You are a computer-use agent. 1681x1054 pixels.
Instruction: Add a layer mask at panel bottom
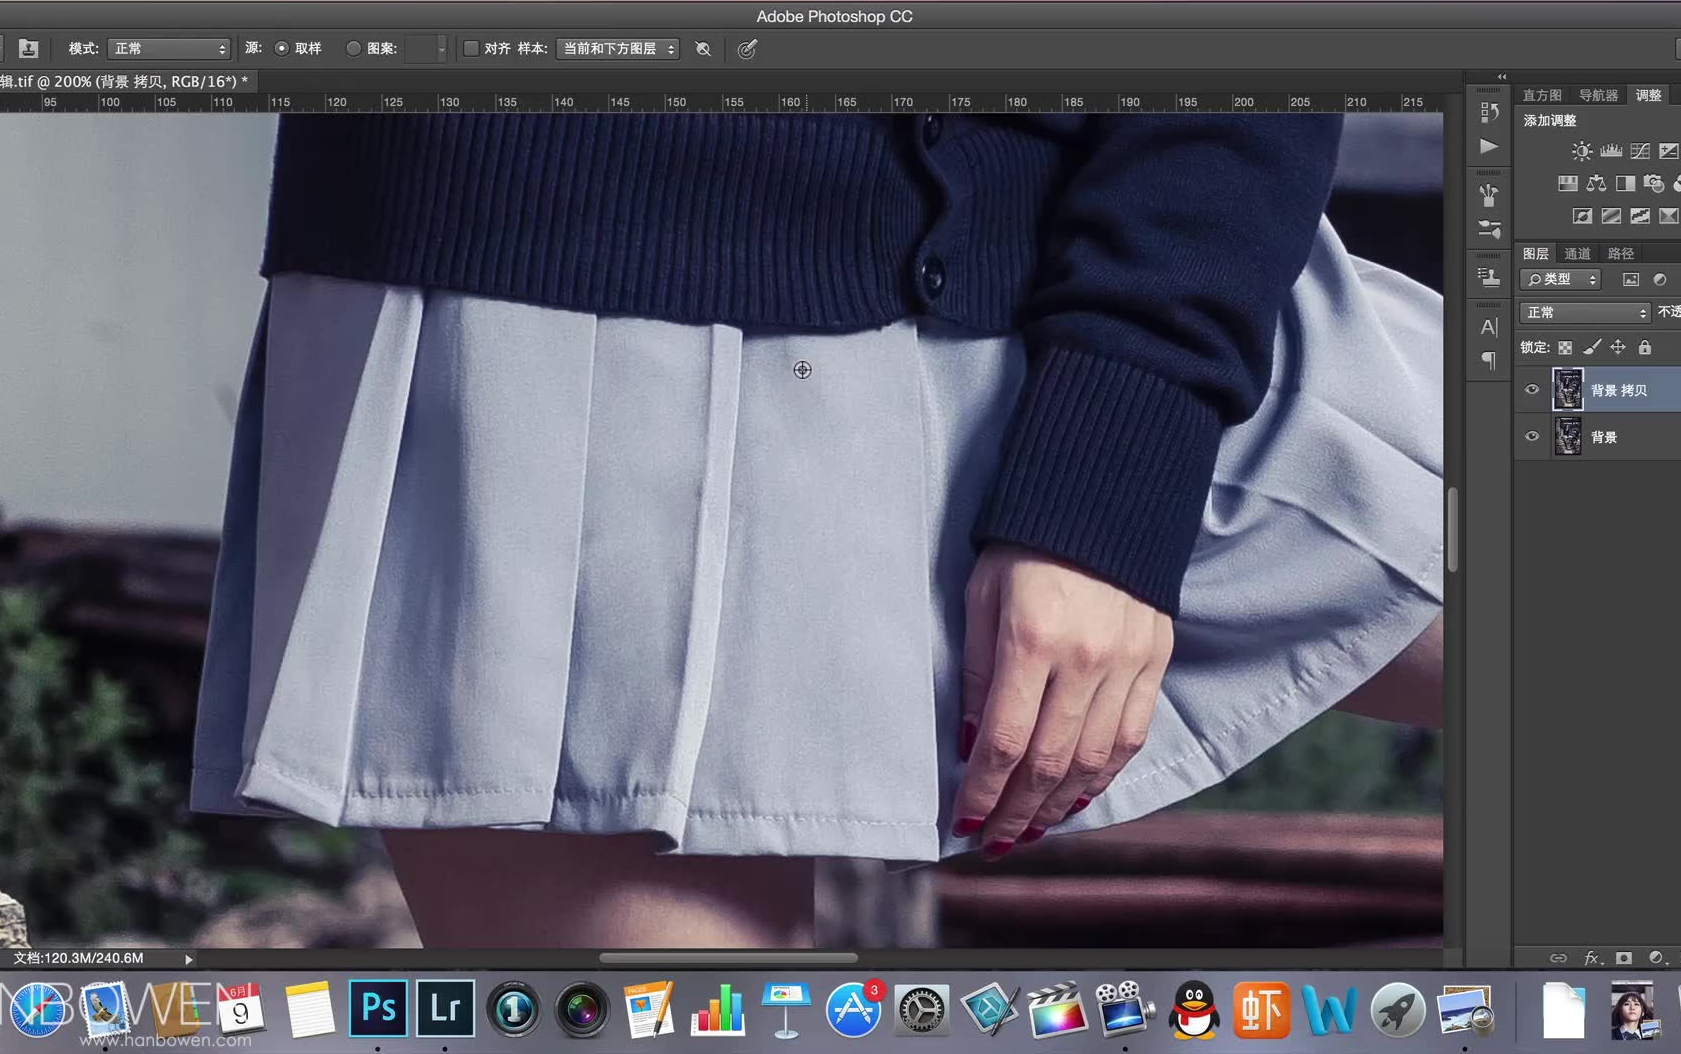1624,958
